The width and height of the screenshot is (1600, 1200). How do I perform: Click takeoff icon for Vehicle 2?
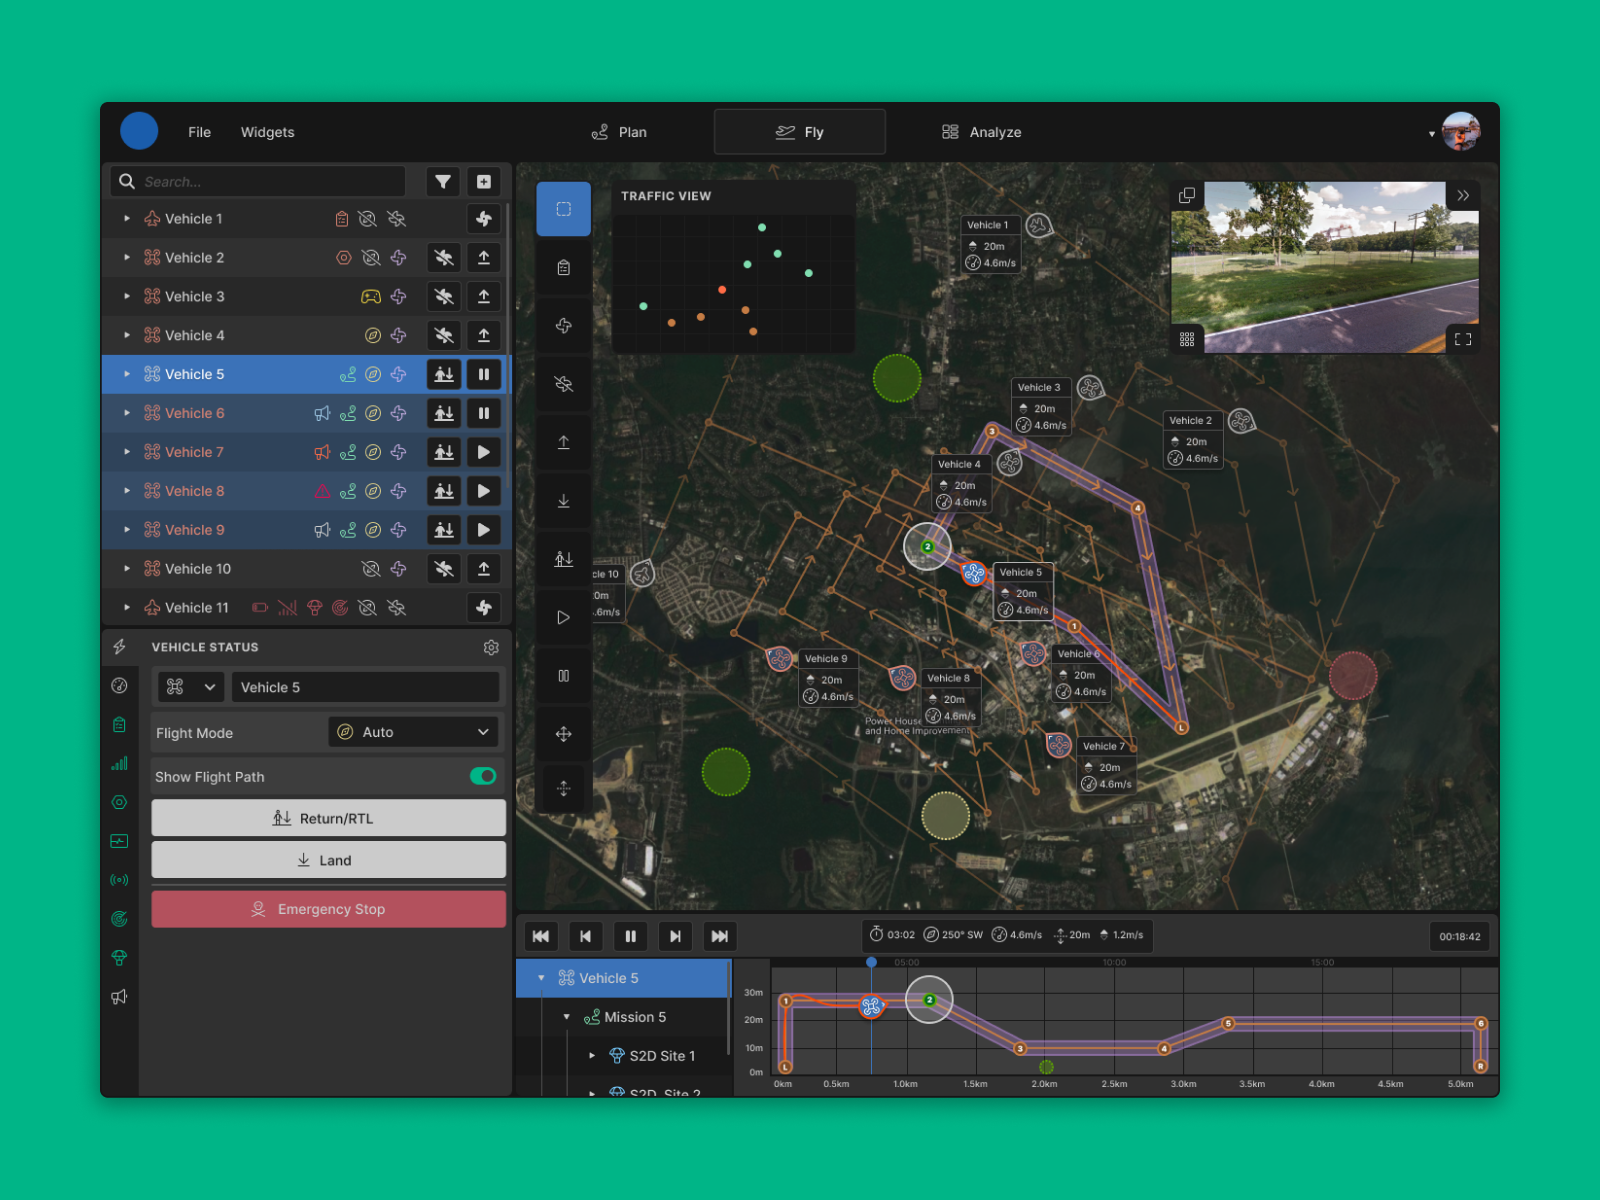click(x=484, y=258)
